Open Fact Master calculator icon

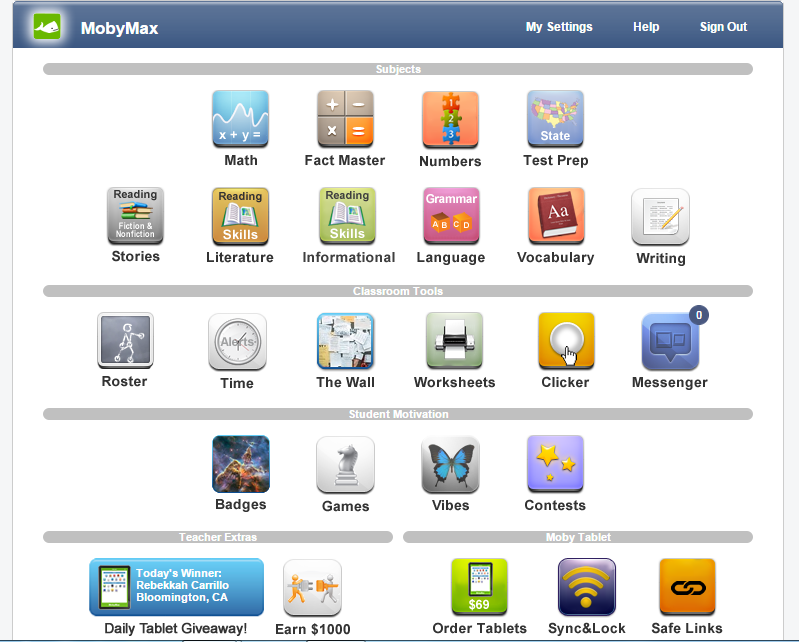click(x=345, y=119)
